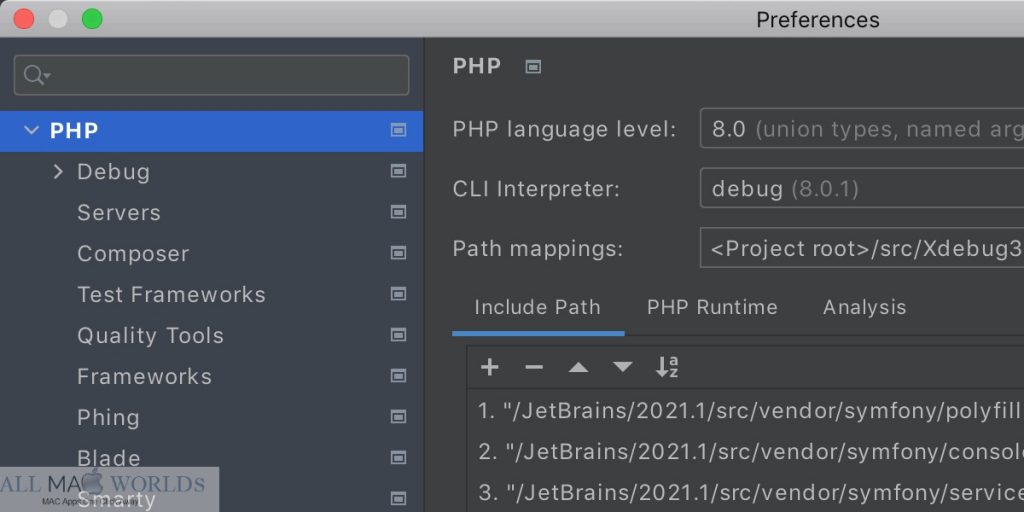
Task: Click the Add include path plus icon
Action: [x=489, y=367]
